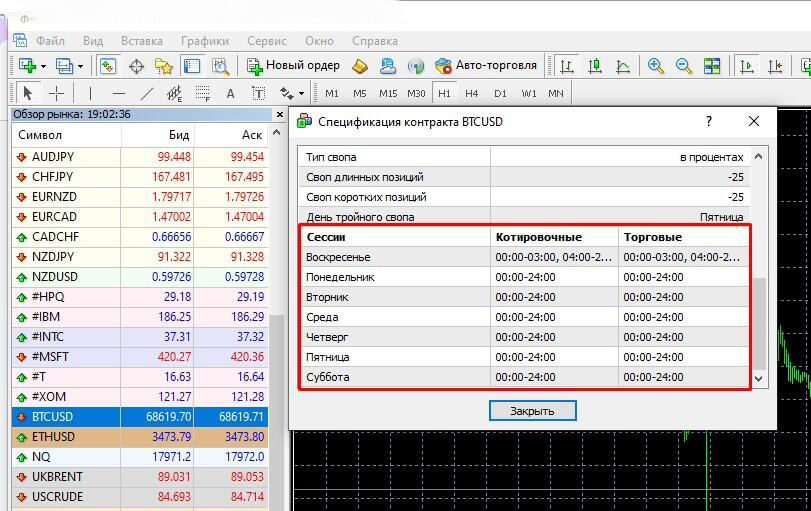
Task: Draw a horizontal line tool
Action: 119,94
